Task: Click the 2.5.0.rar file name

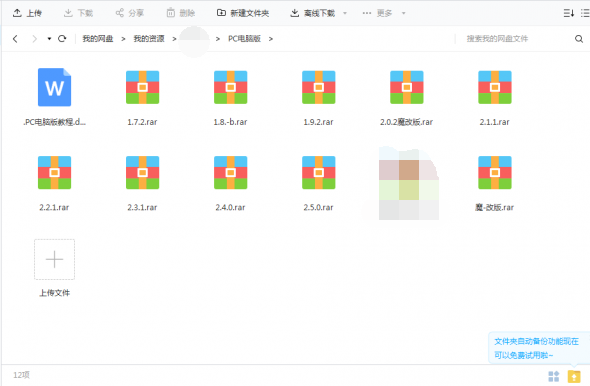Action: click(318, 207)
